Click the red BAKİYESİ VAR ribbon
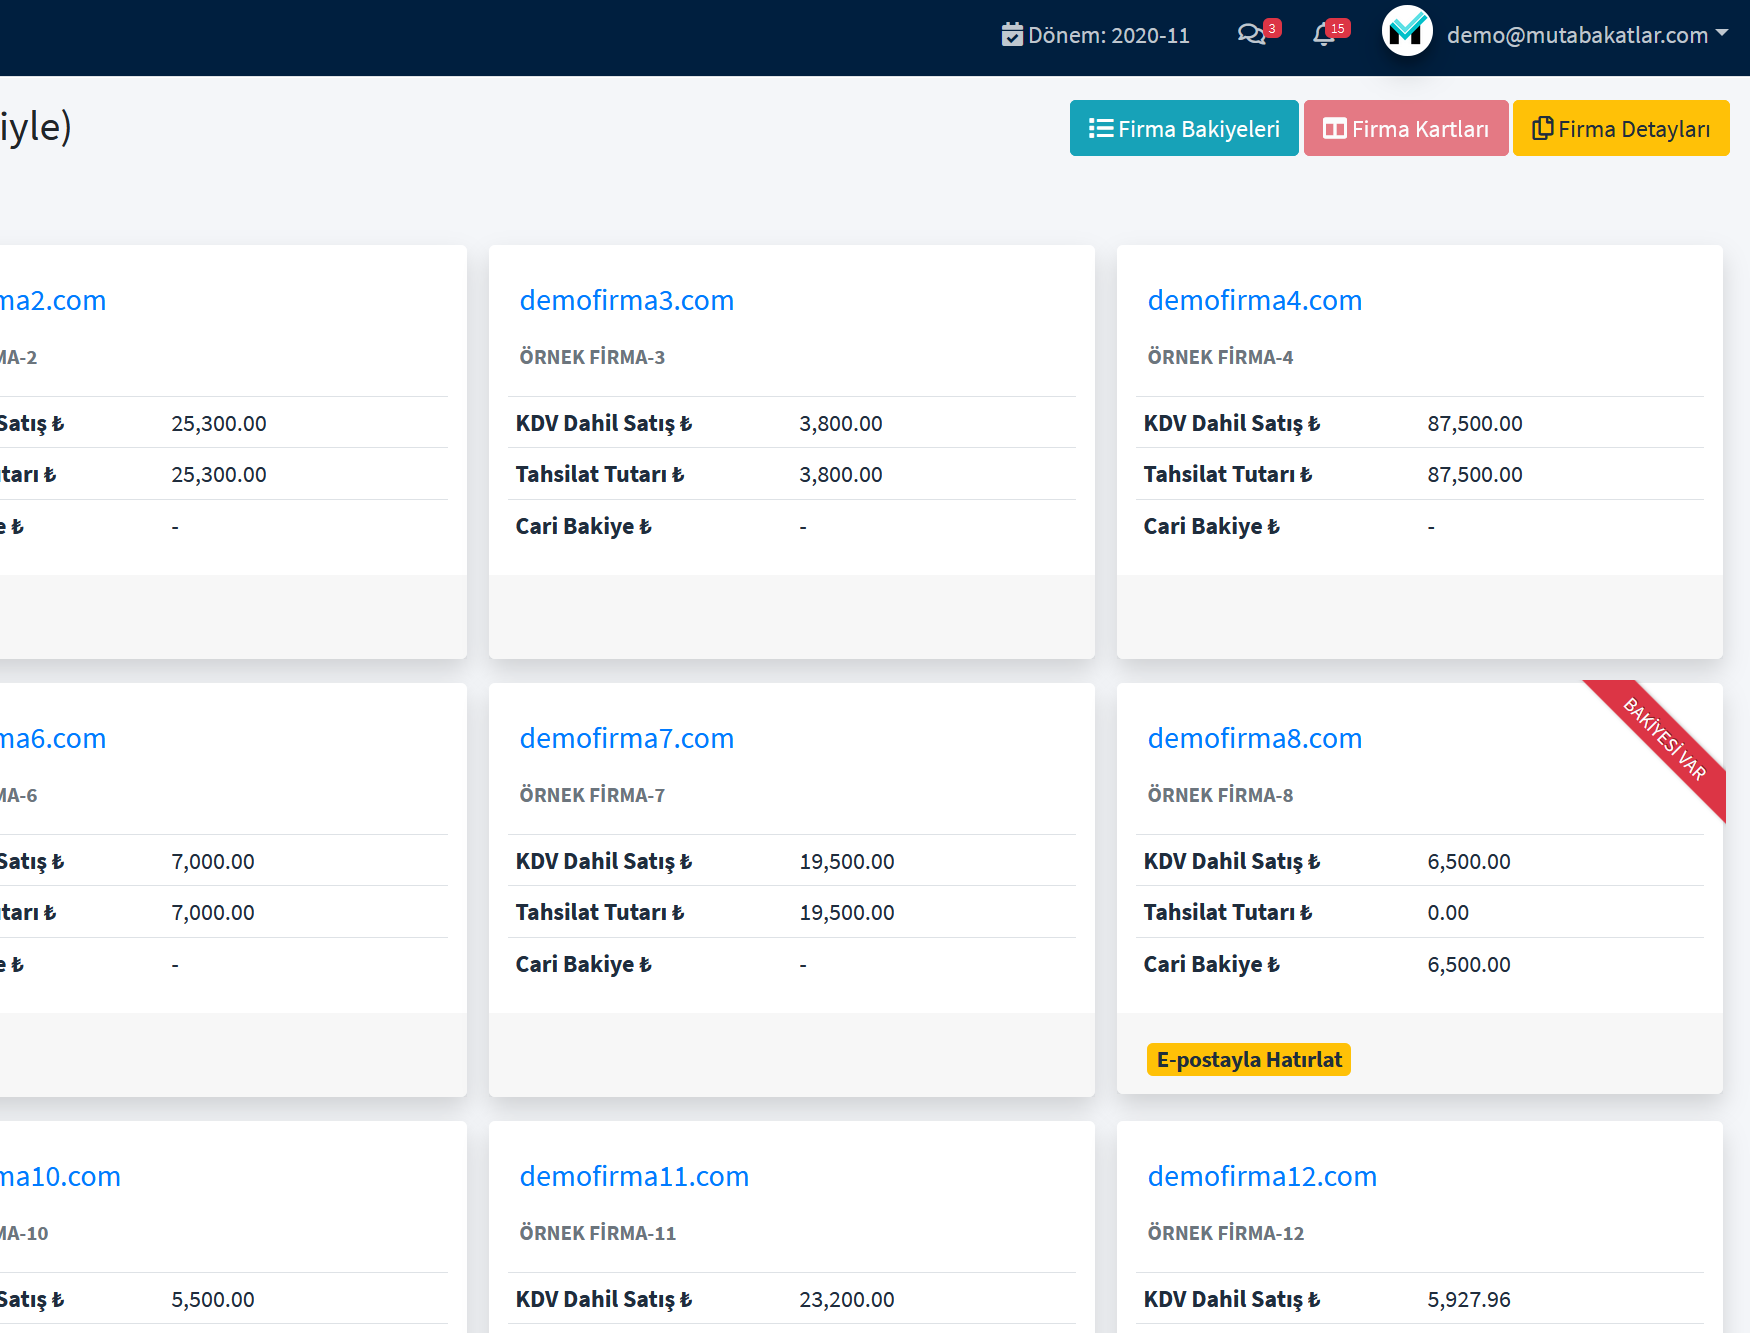This screenshot has width=1750, height=1333. (x=1664, y=739)
